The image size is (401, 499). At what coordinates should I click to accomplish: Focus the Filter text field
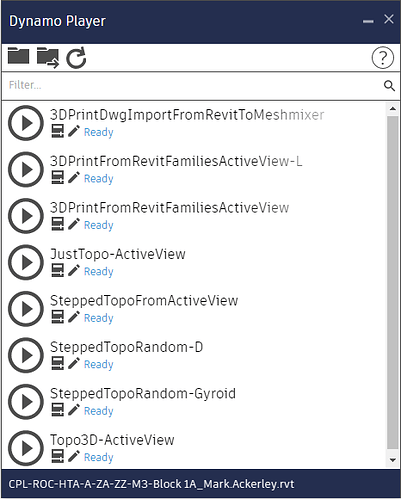193,86
